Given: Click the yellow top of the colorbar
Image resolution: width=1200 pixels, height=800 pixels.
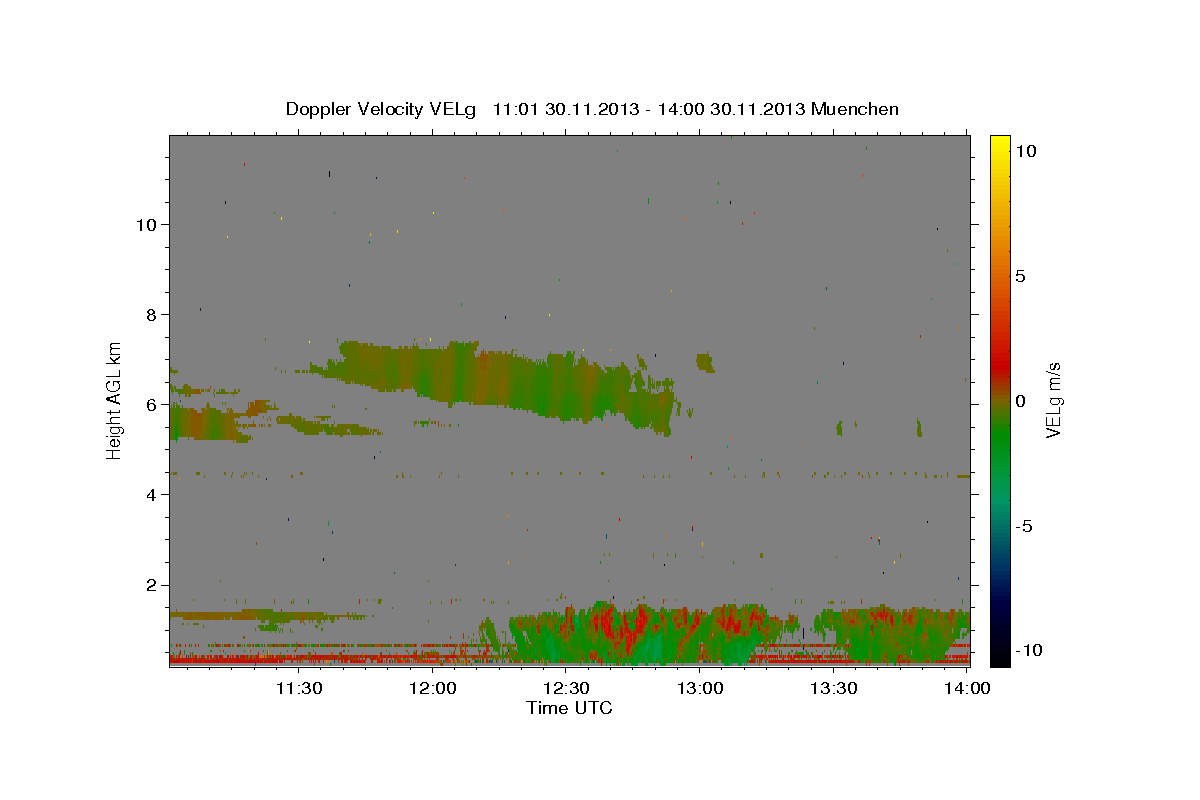Looking at the screenshot, I should coord(1000,145).
